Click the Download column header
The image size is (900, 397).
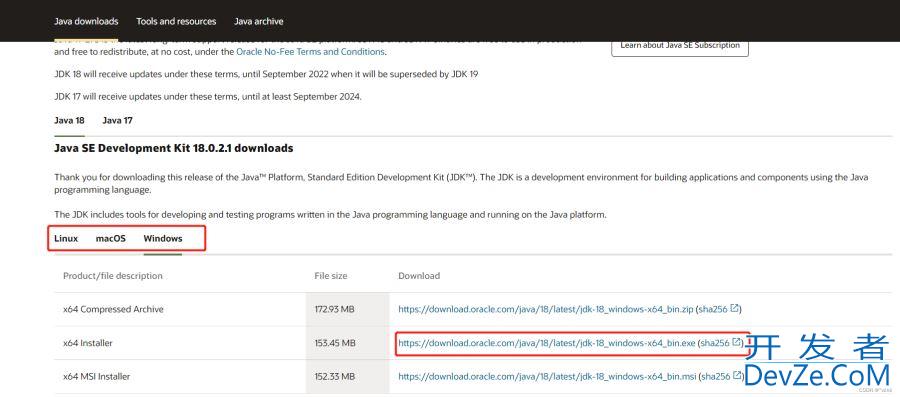pos(419,276)
